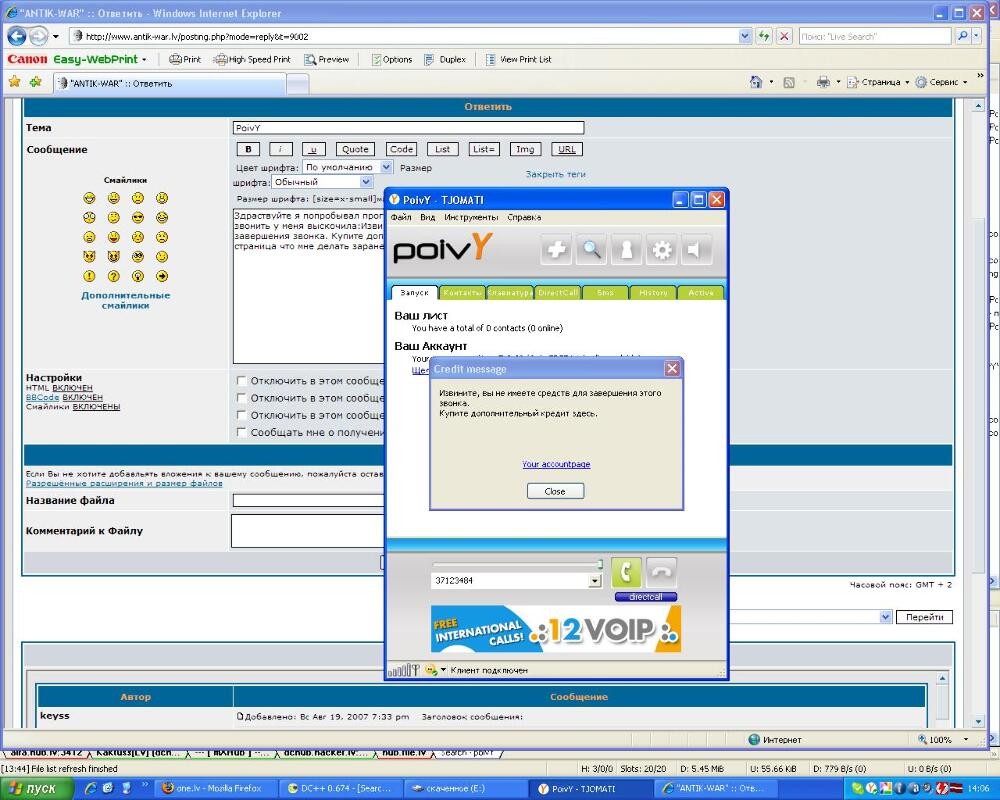This screenshot has width=1000, height=800.
Task: Click the Закрыть теги link
Action: click(x=555, y=174)
